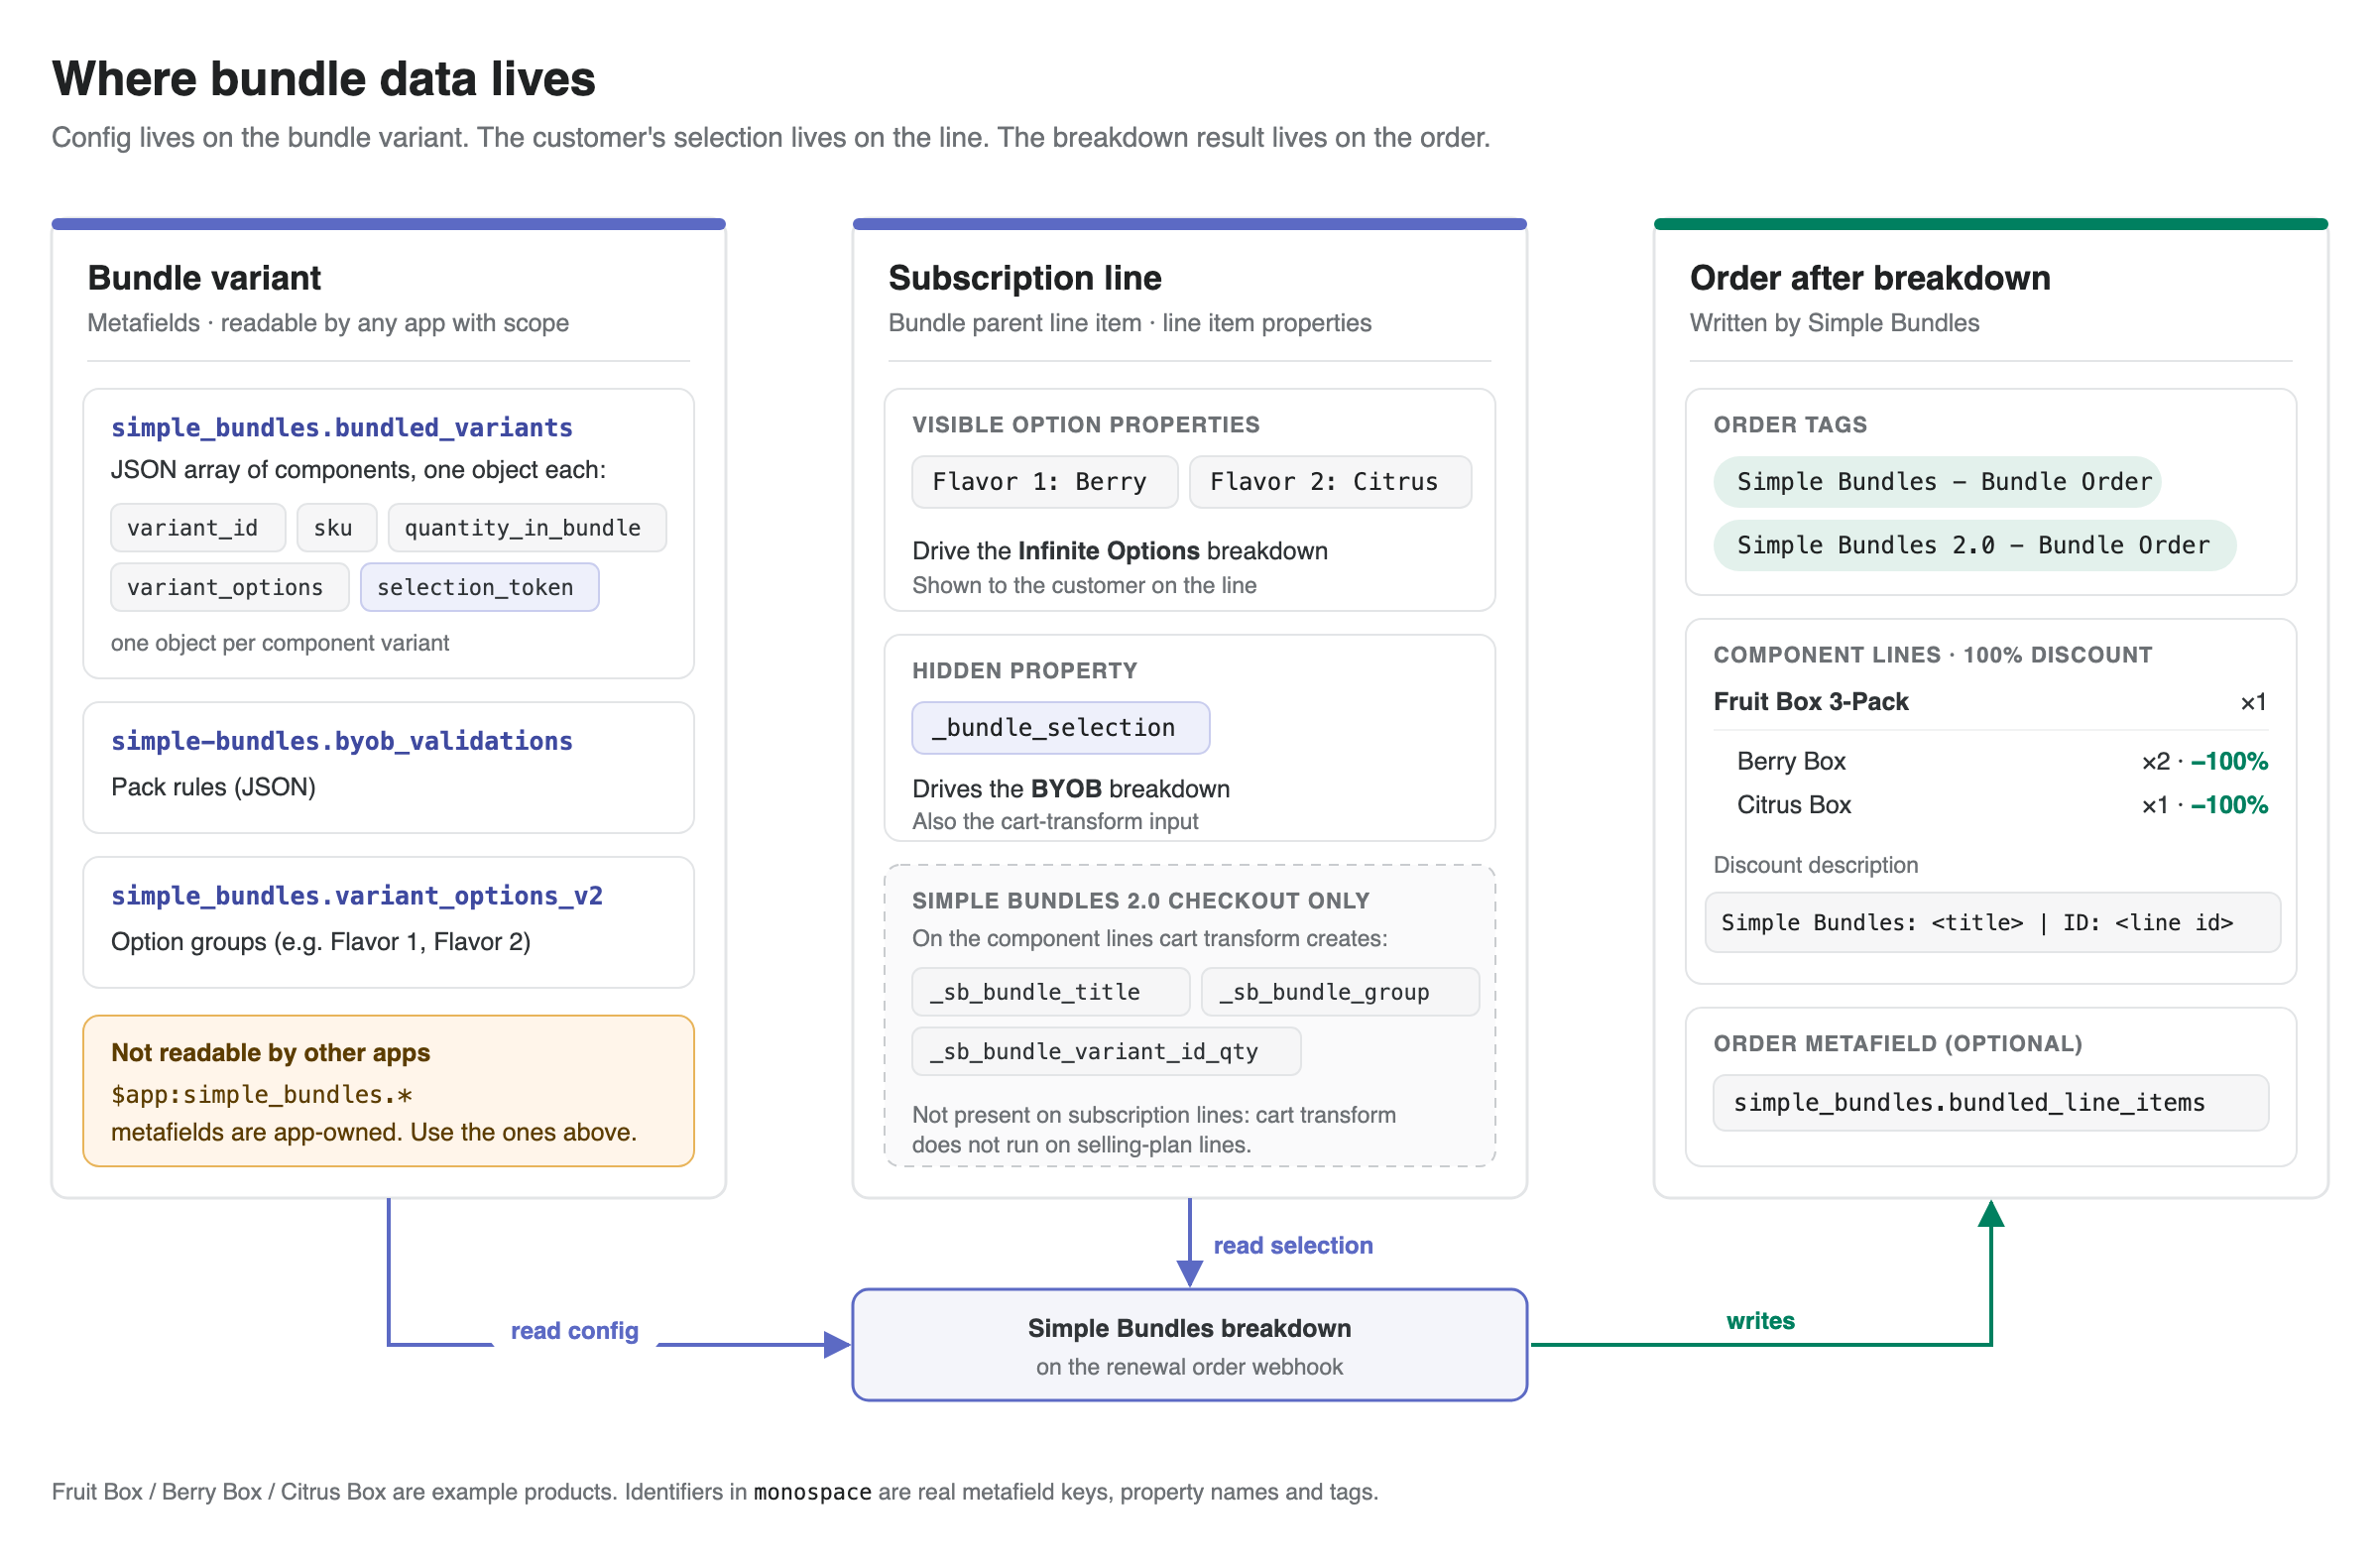Click the _sb_bundle_variant_id_qty chip
Image resolution: width=2380 pixels, height=1567 pixels.
click(x=1106, y=1052)
